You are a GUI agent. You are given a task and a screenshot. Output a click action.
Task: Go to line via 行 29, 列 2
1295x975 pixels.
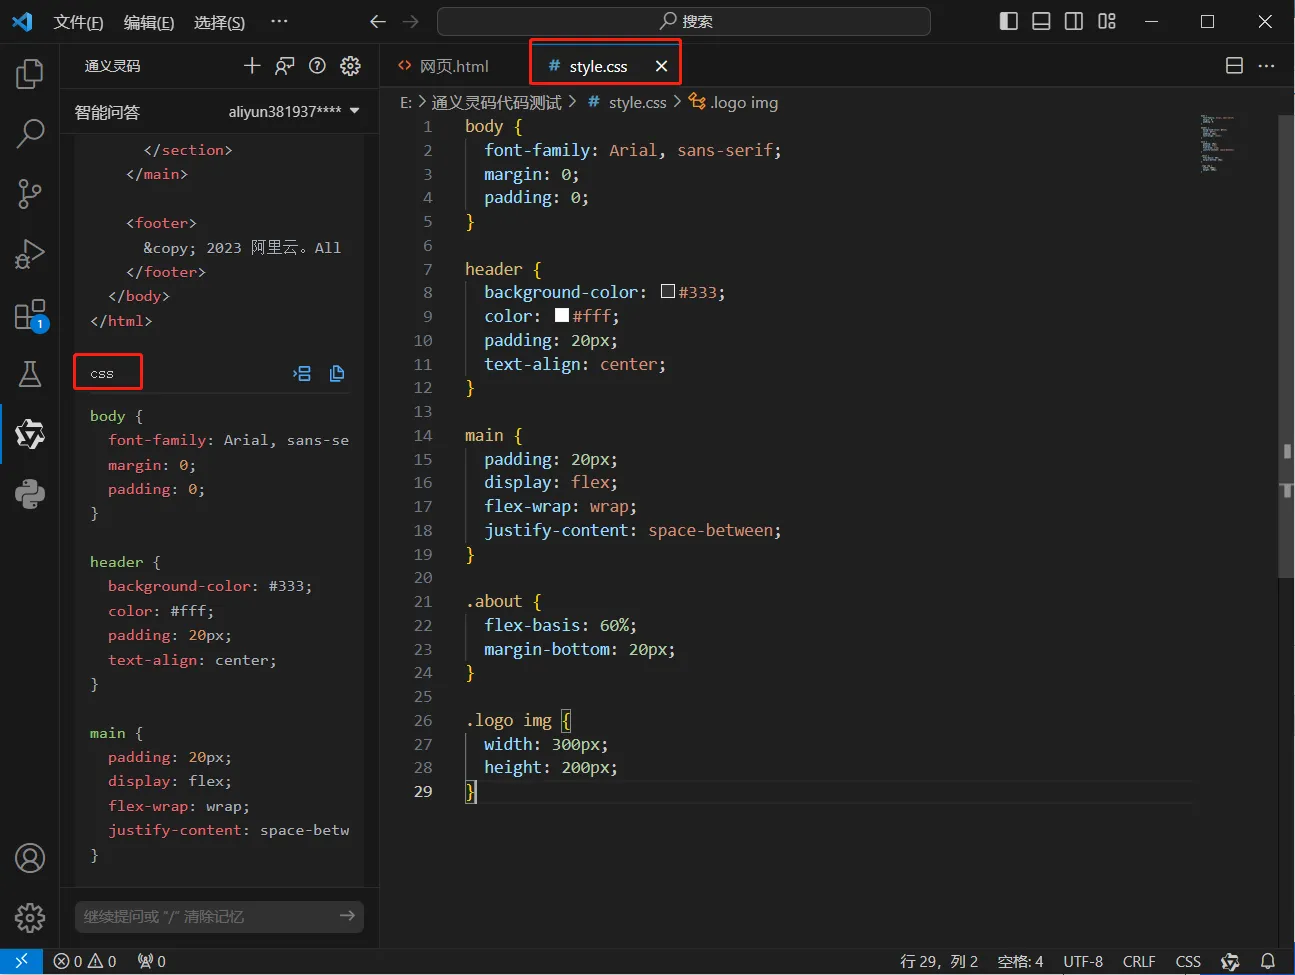pyautogui.click(x=939, y=961)
